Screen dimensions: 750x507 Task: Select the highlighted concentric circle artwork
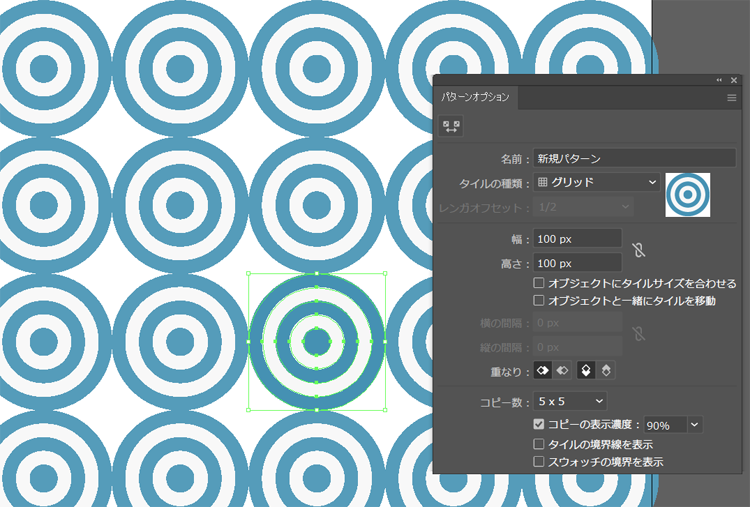[317, 342]
